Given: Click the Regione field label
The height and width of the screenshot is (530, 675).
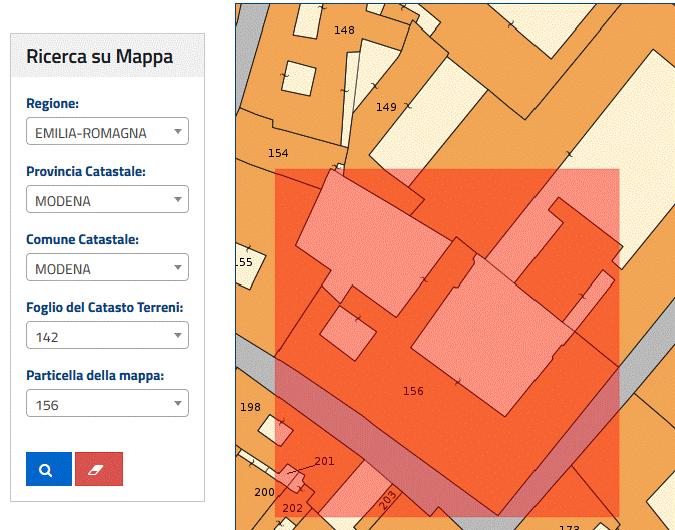Looking at the screenshot, I should point(53,103).
